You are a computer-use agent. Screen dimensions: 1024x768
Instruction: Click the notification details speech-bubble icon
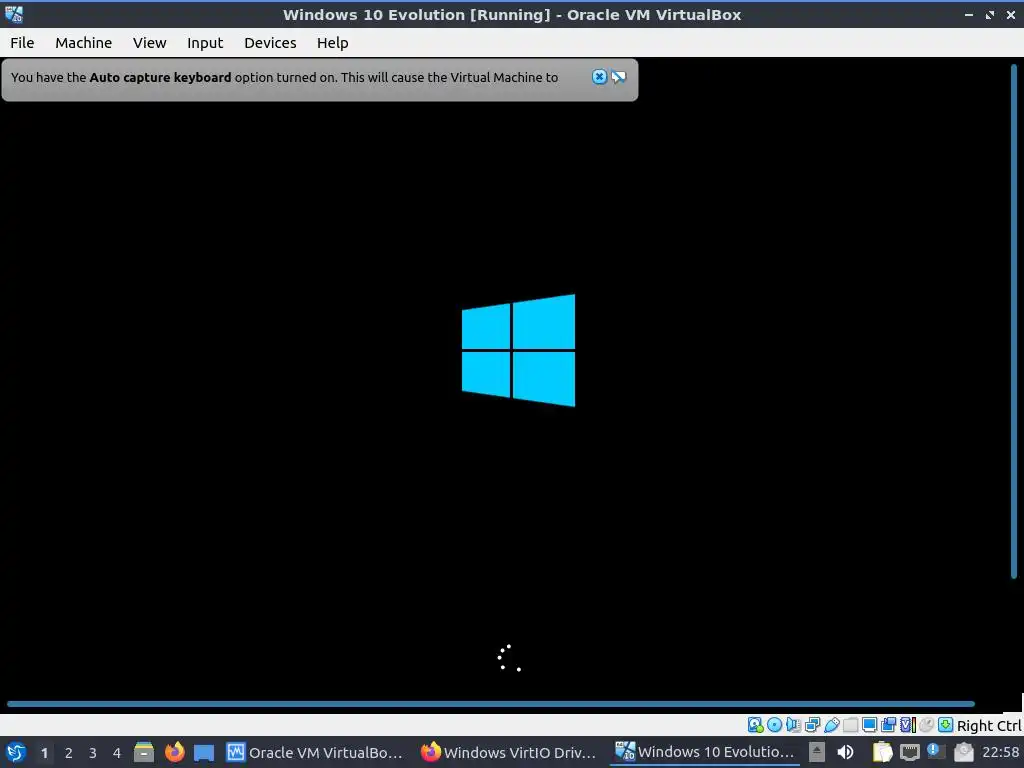(618, 77)
